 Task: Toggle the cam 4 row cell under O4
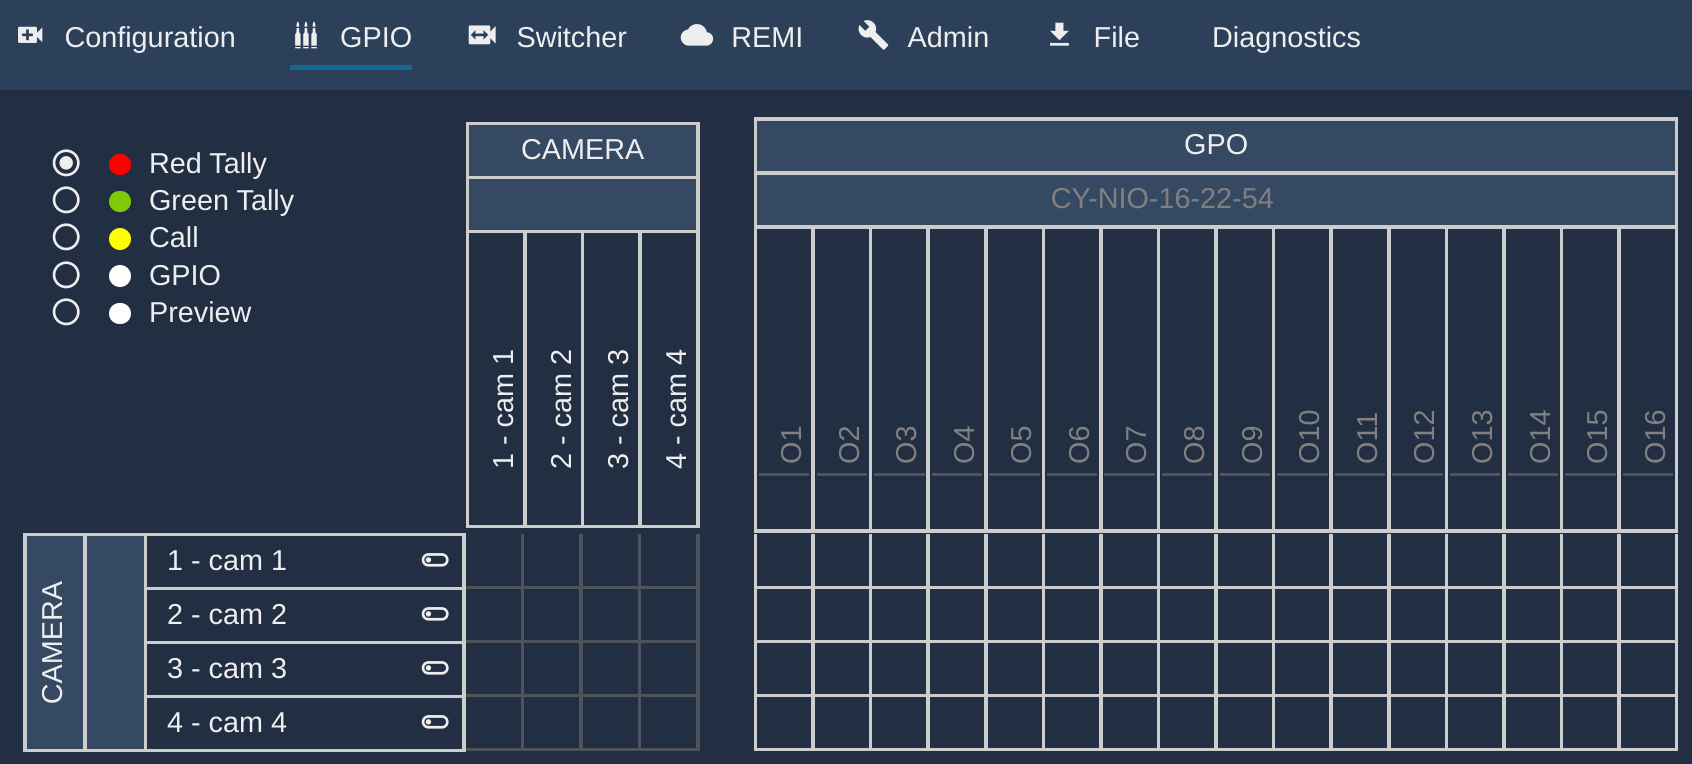958,722
